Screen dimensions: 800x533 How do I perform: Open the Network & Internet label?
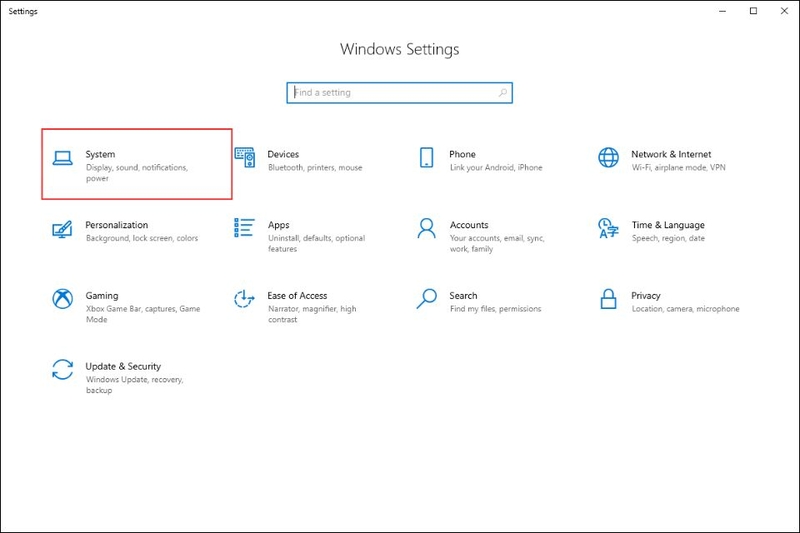(671, 154)
